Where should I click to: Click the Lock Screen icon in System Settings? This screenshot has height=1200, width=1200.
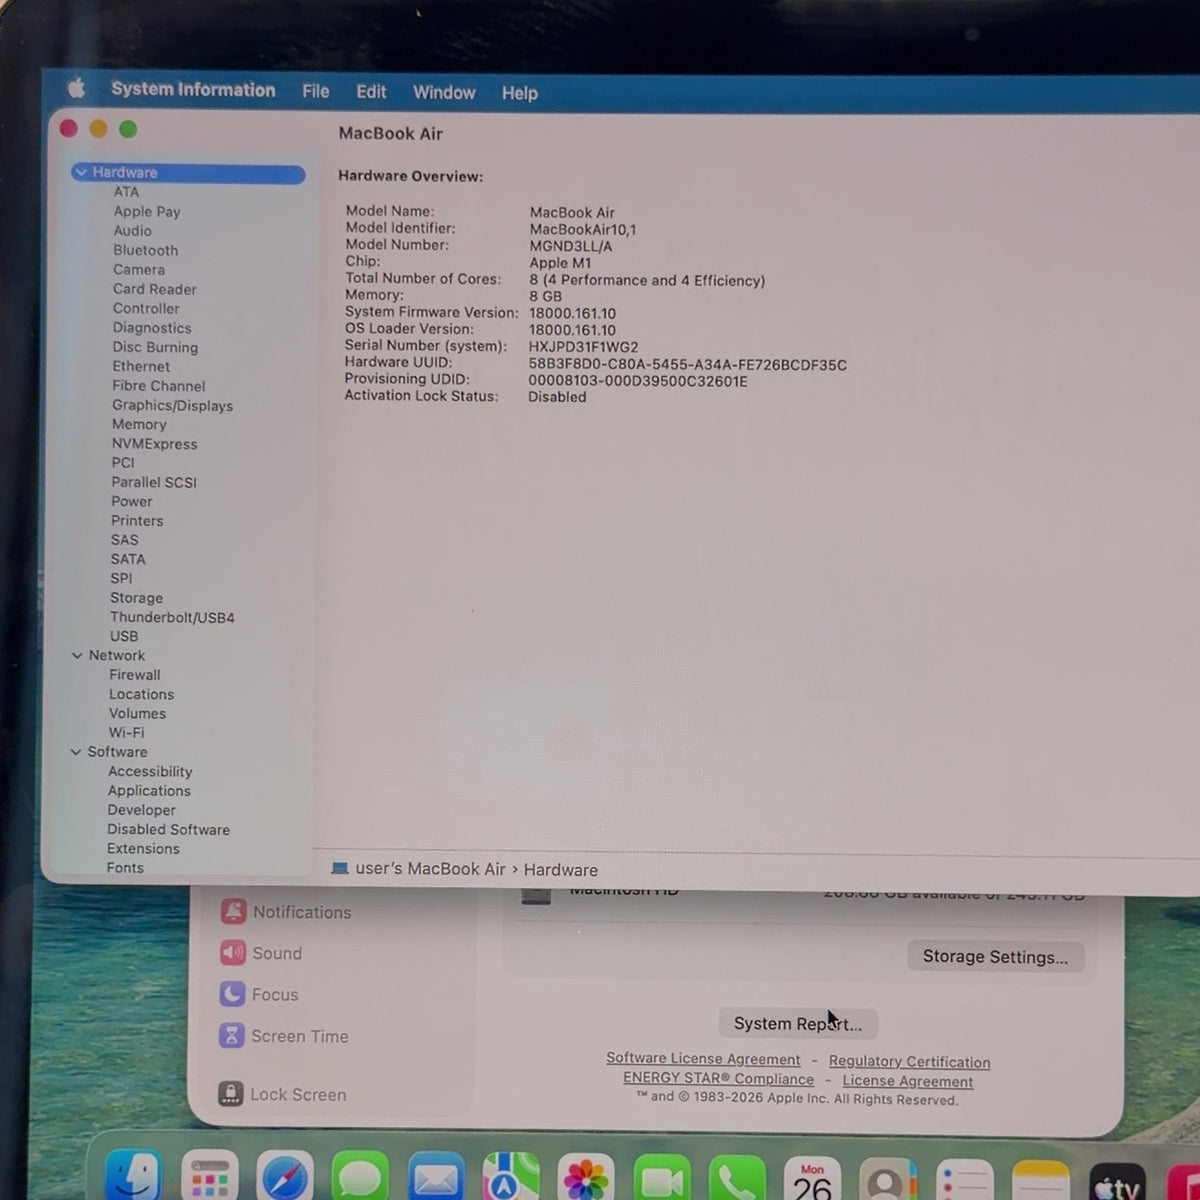coord(230,1094)
